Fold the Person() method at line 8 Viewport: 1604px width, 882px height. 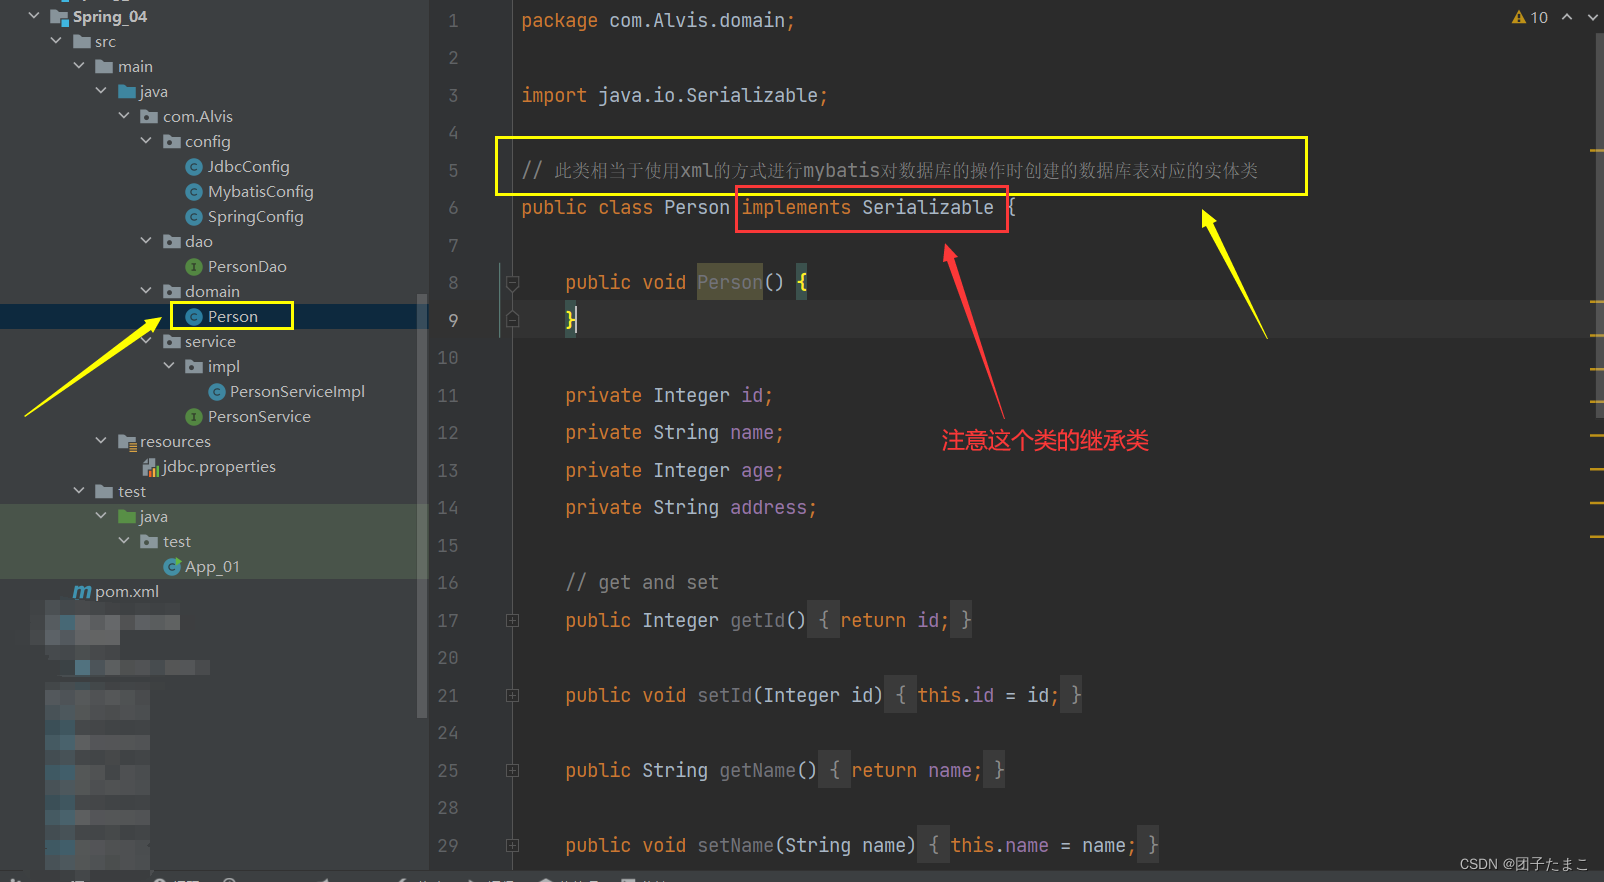click(x=512, y=283)
